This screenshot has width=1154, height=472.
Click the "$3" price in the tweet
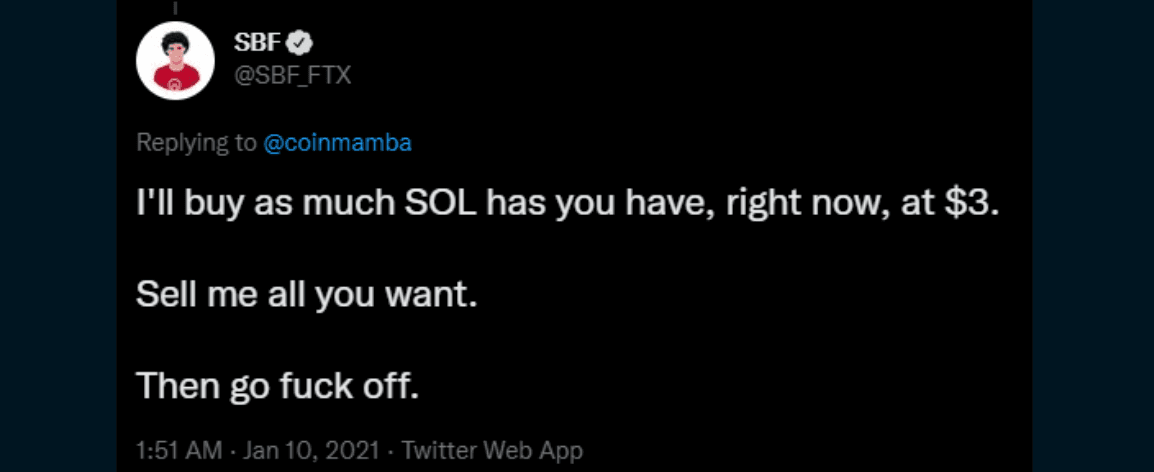[977, 207]
